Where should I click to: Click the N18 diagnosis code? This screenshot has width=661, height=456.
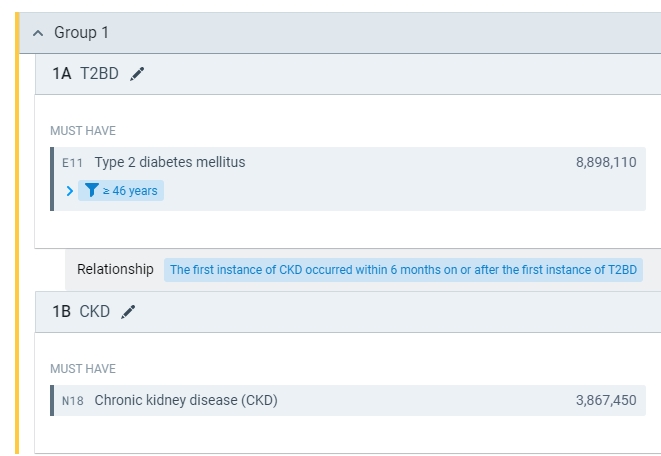pos(72,401)
